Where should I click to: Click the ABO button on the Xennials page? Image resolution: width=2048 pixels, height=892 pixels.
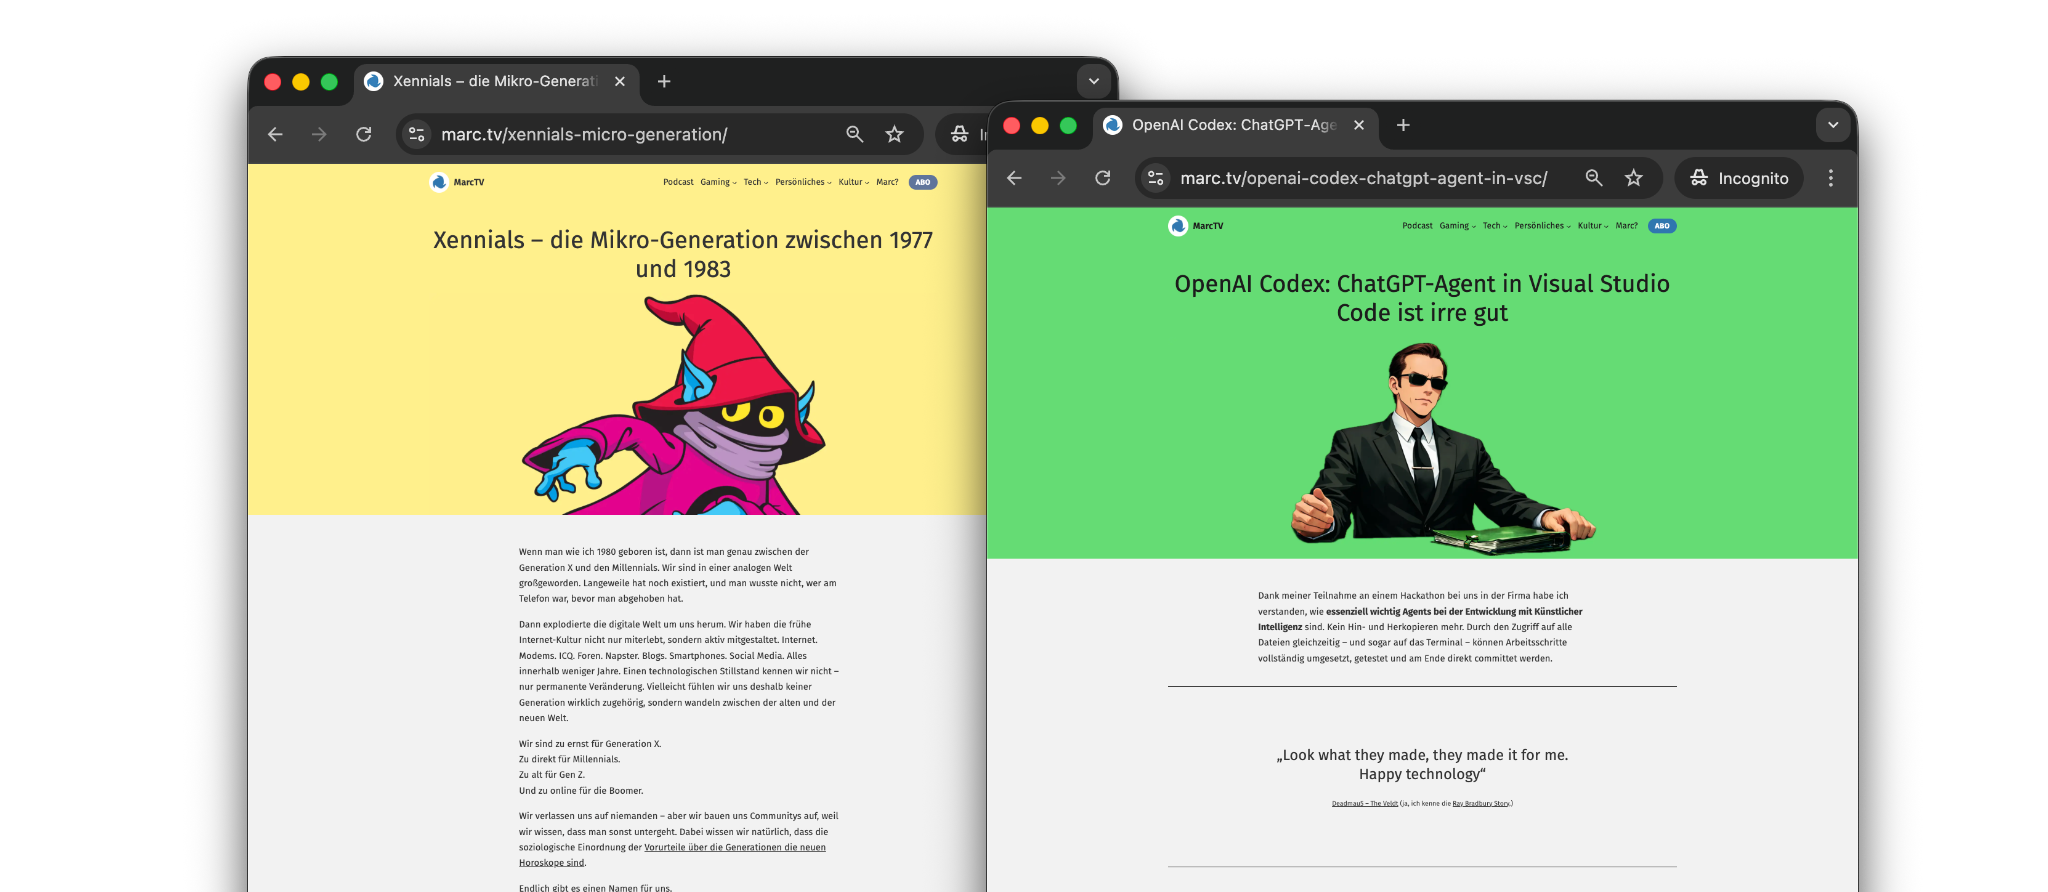[x=923, y=182]
